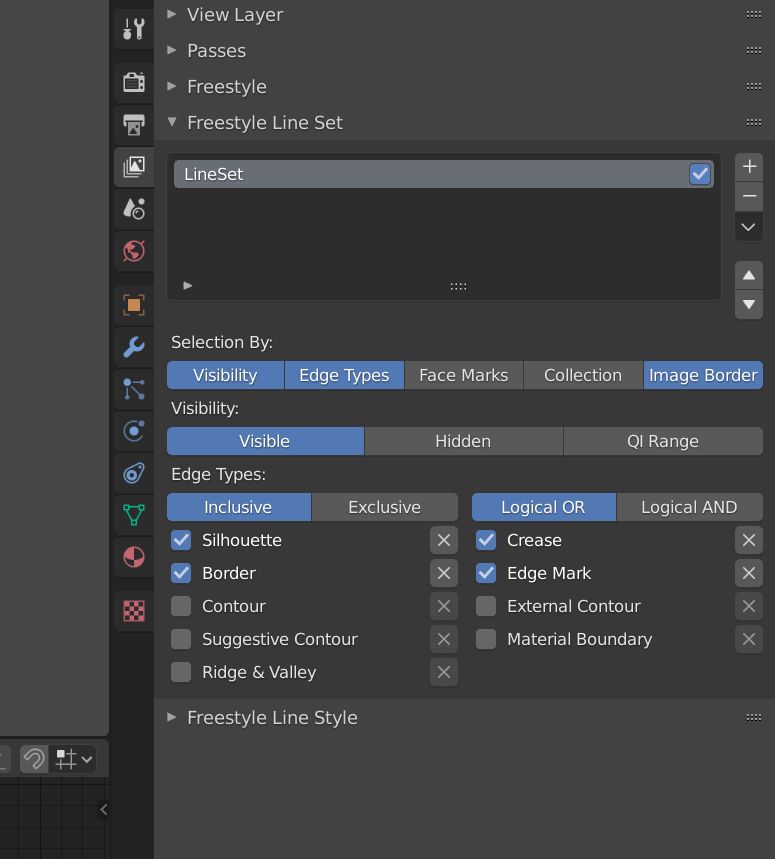Select Inclusive edge type negation
The width and height of the screenshot is (775, 859).
[238, 507]
